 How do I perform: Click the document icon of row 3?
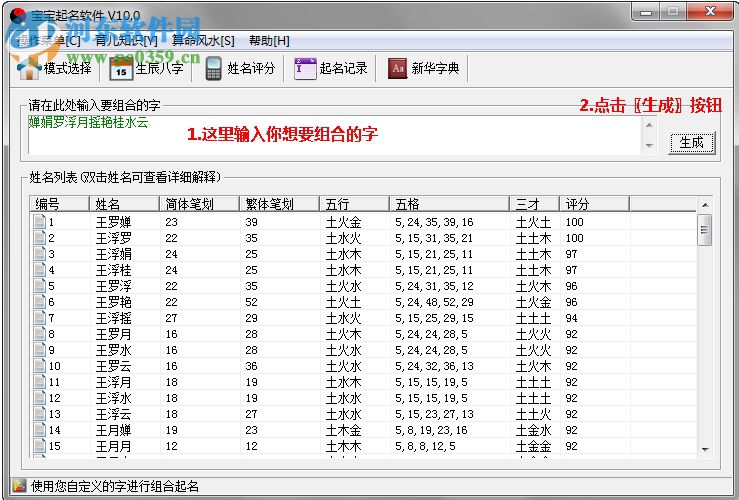40,254
